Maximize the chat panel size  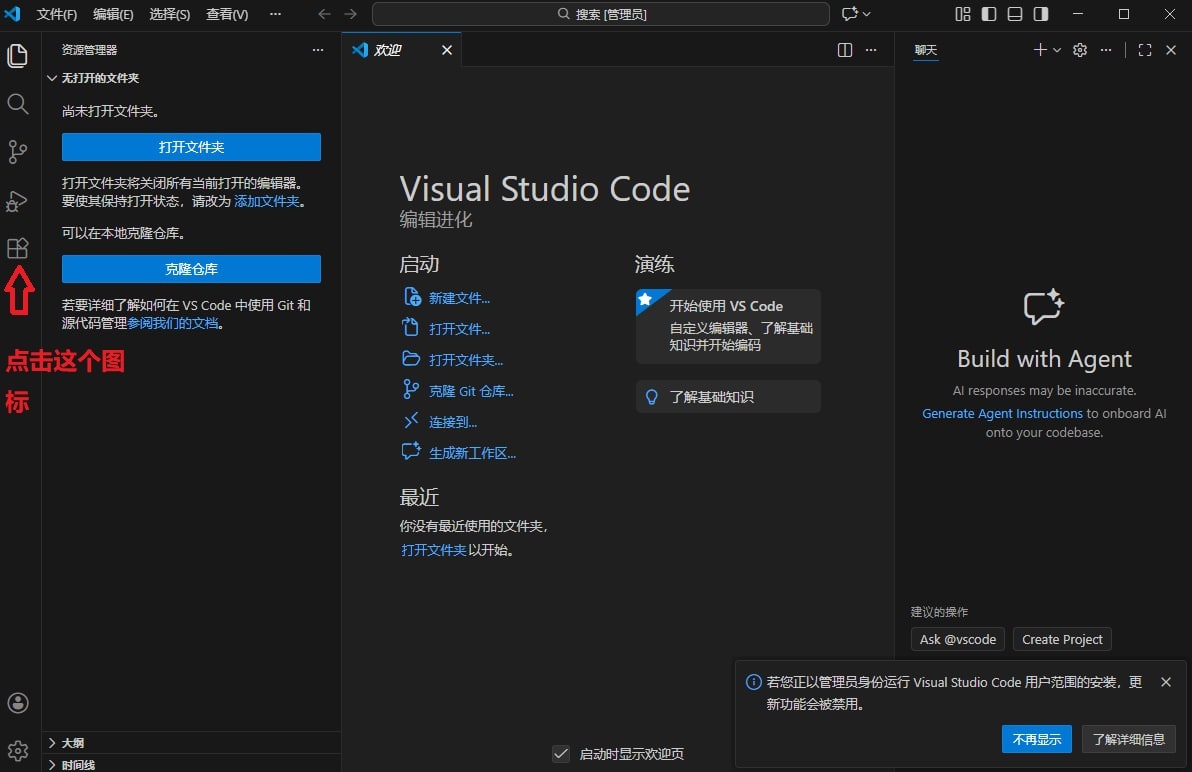click(1145, 50)
